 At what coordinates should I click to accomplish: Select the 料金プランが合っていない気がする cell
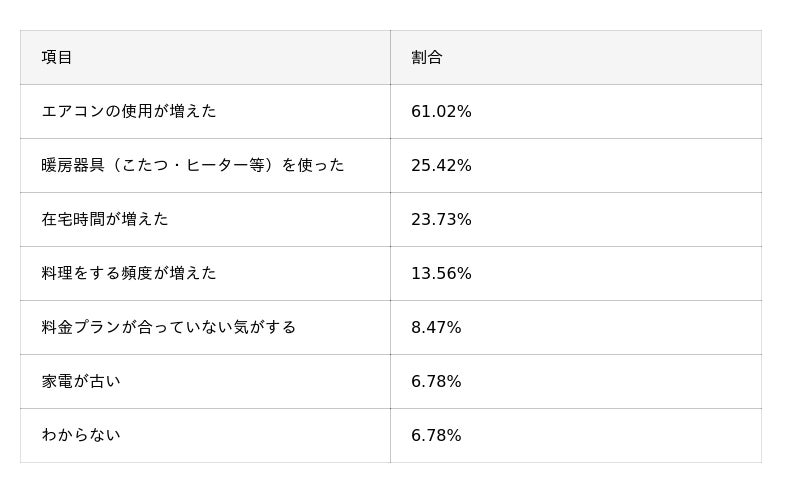(x=169, y=327)
